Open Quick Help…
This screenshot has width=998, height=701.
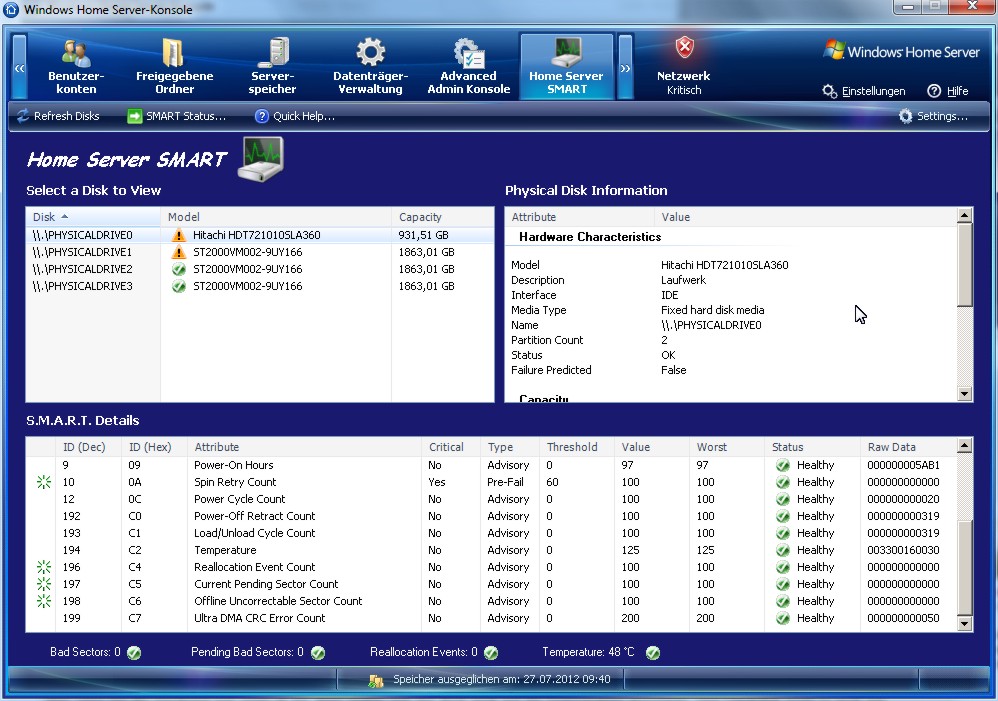click(295, 116)
